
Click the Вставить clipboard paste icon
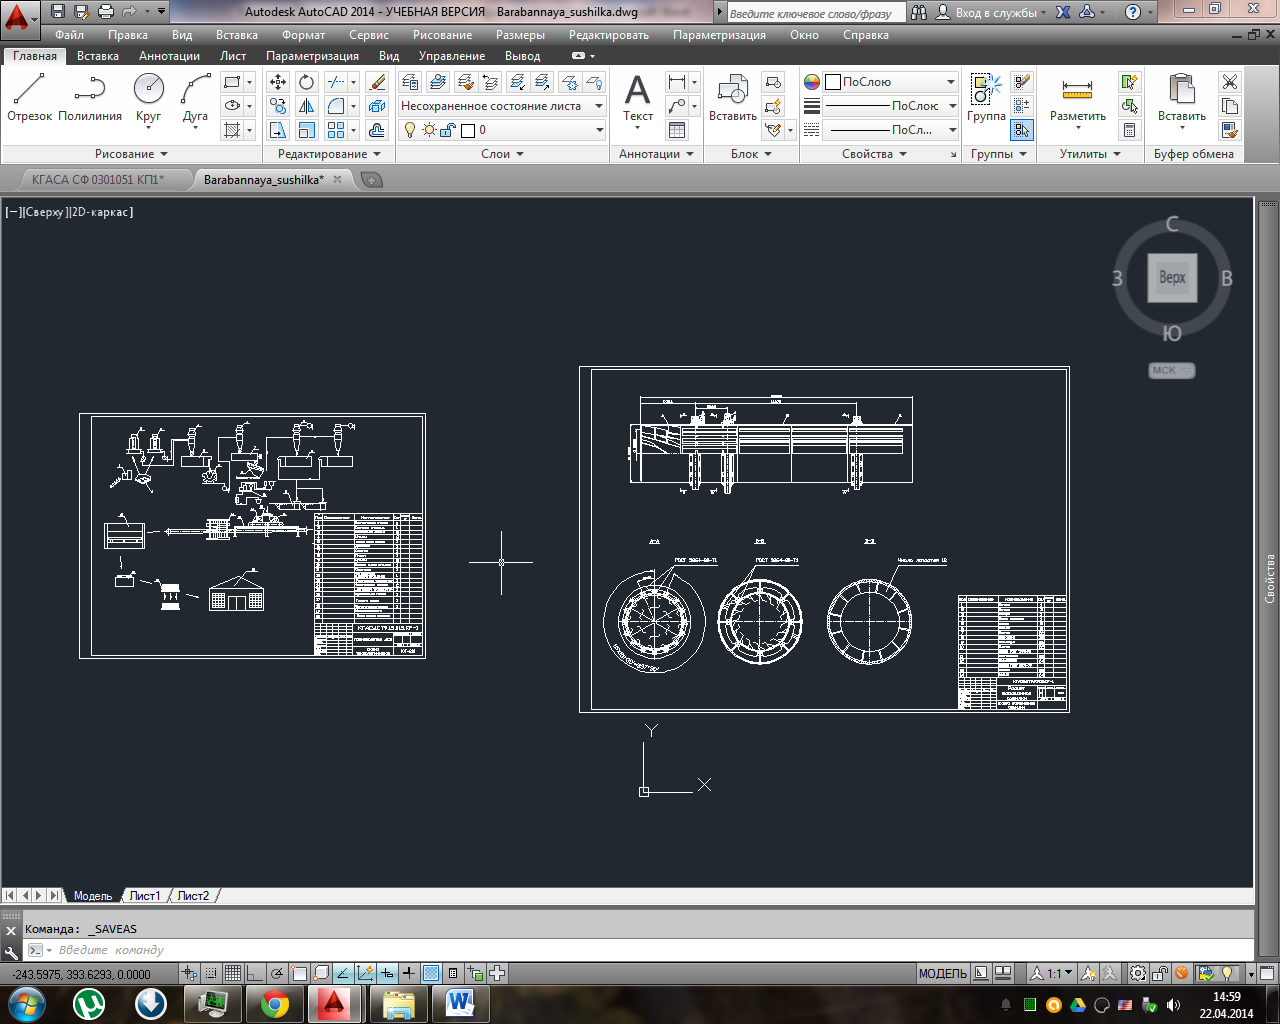pos(1182,98)
